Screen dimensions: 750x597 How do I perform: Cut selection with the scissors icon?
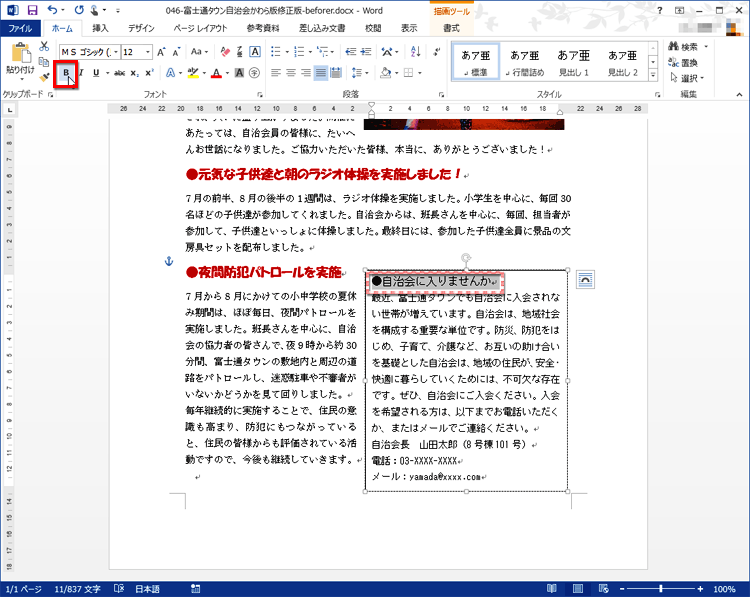click(44, 46)
